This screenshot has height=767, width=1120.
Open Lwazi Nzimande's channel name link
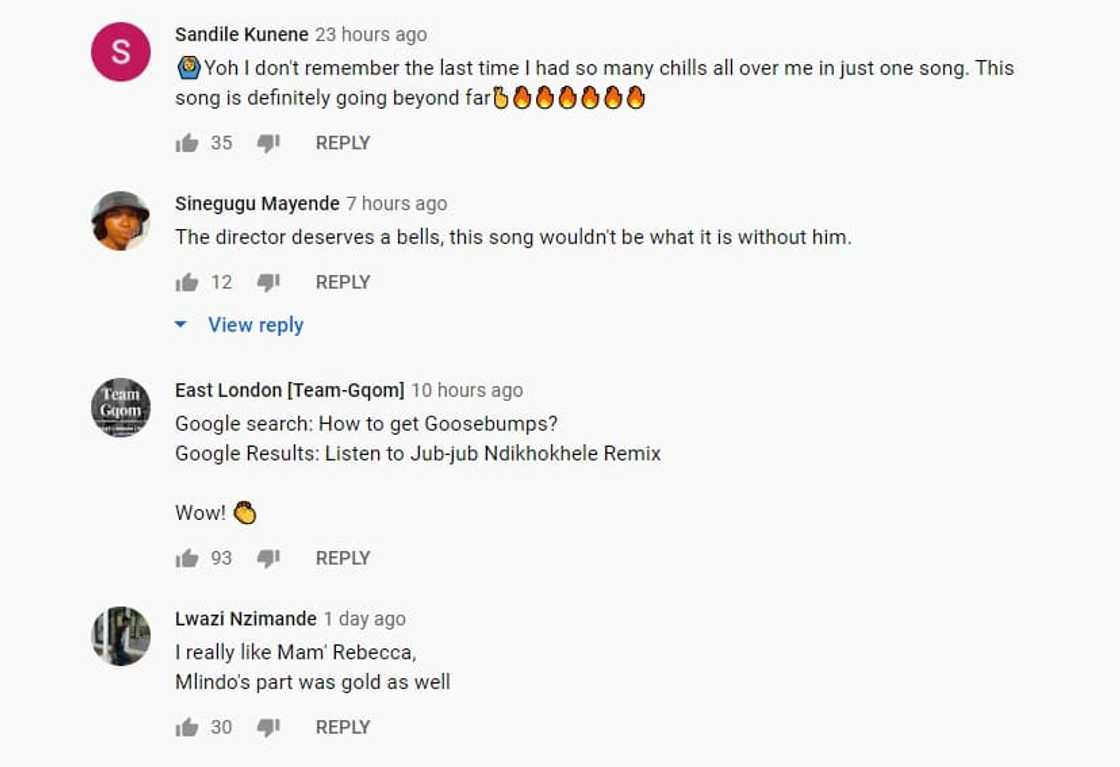click(x=245, y=619)
